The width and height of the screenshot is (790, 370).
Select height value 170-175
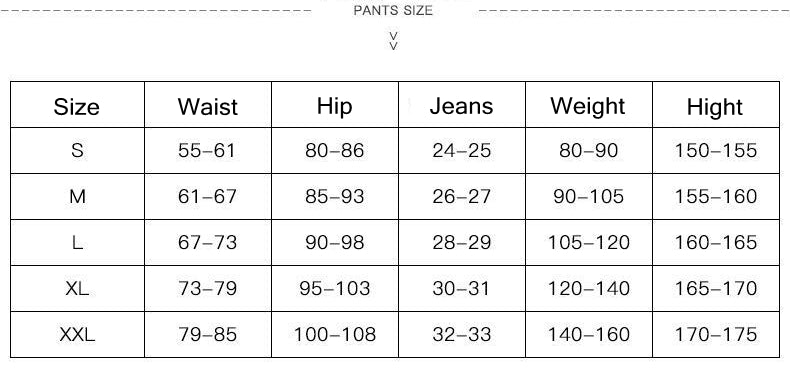click(715, 334)
